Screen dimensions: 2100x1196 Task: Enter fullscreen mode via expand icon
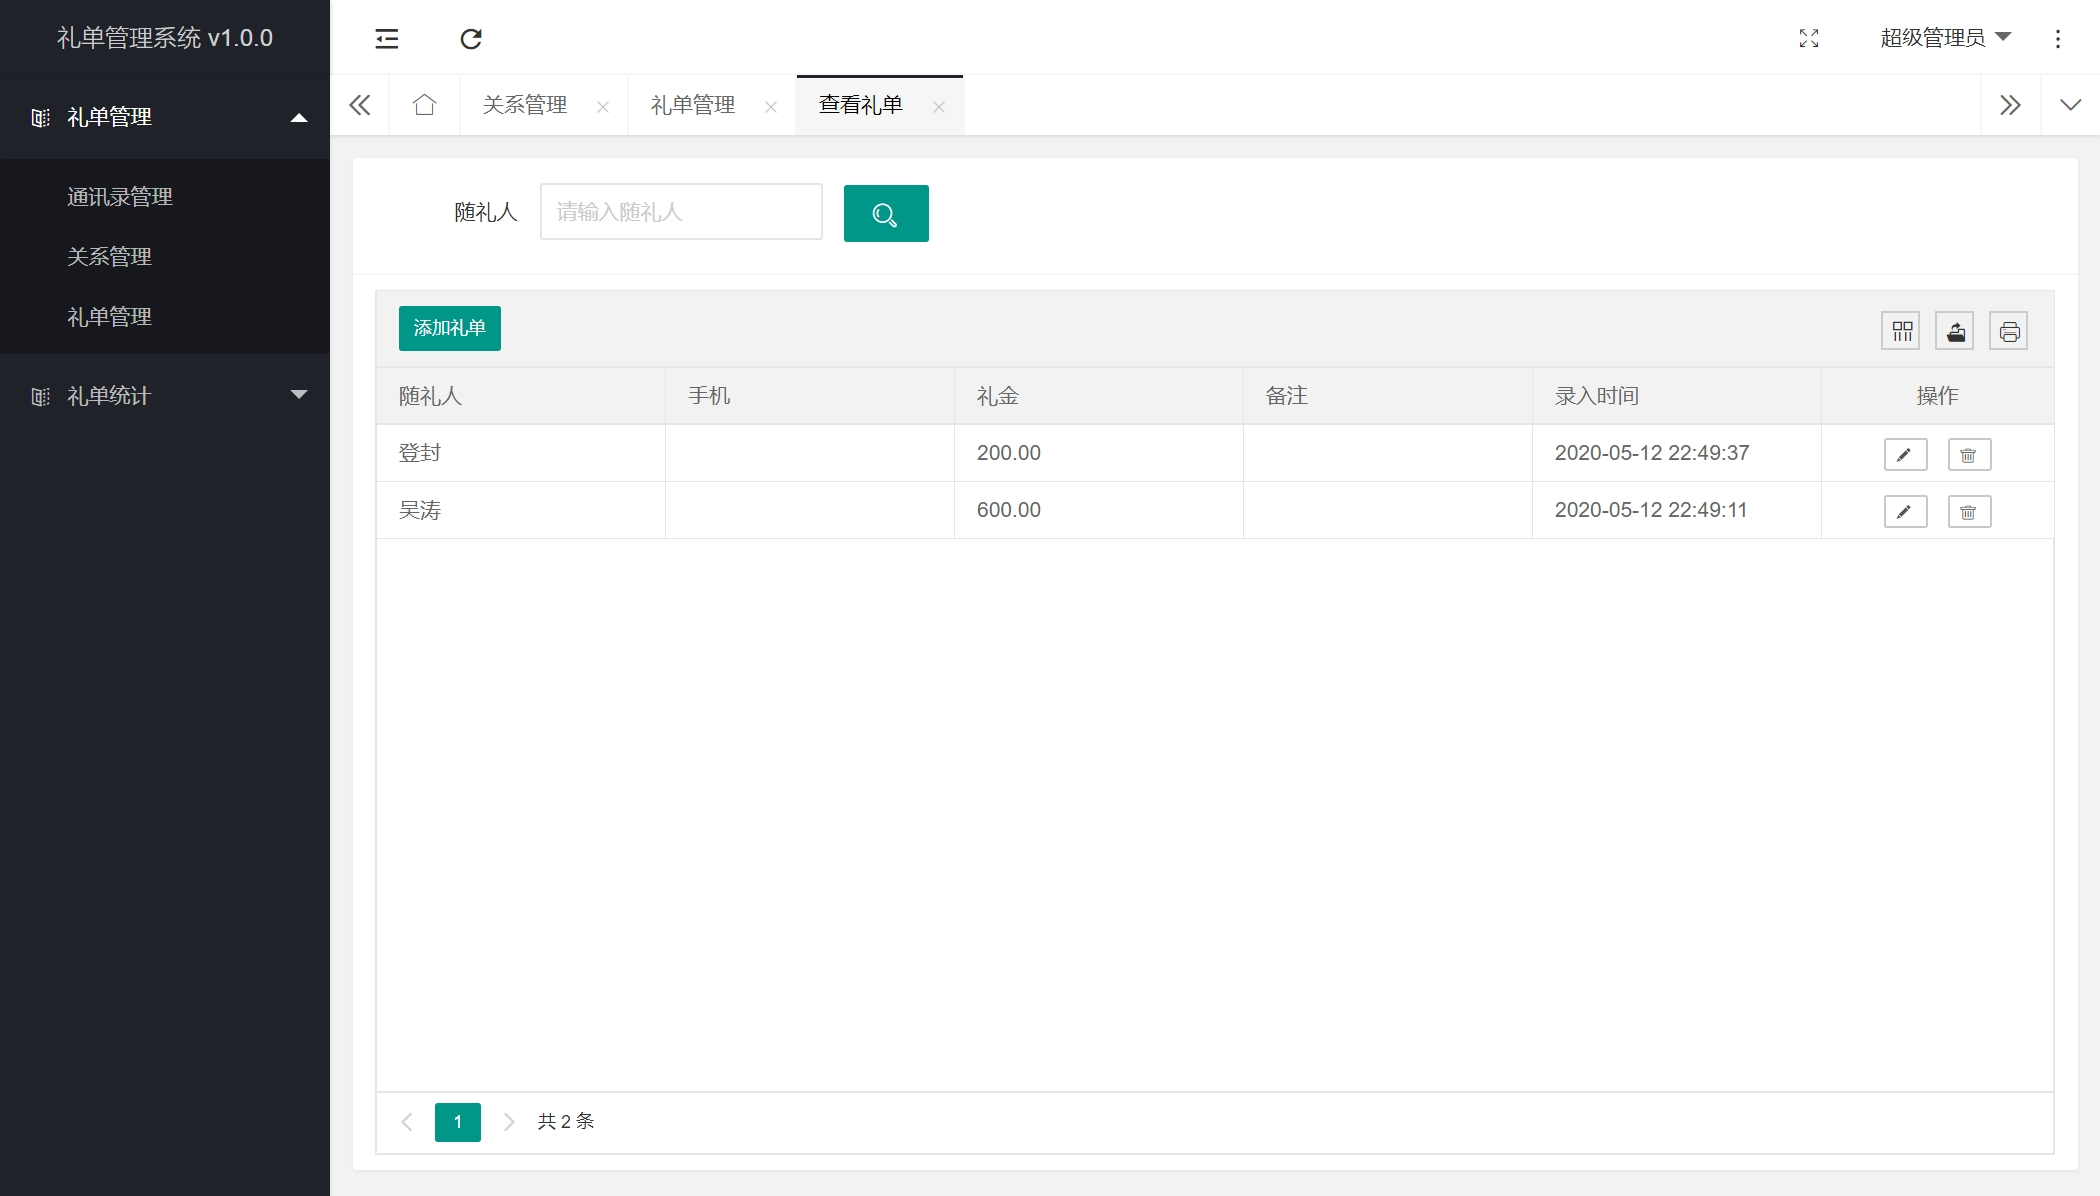point(1808,39)
